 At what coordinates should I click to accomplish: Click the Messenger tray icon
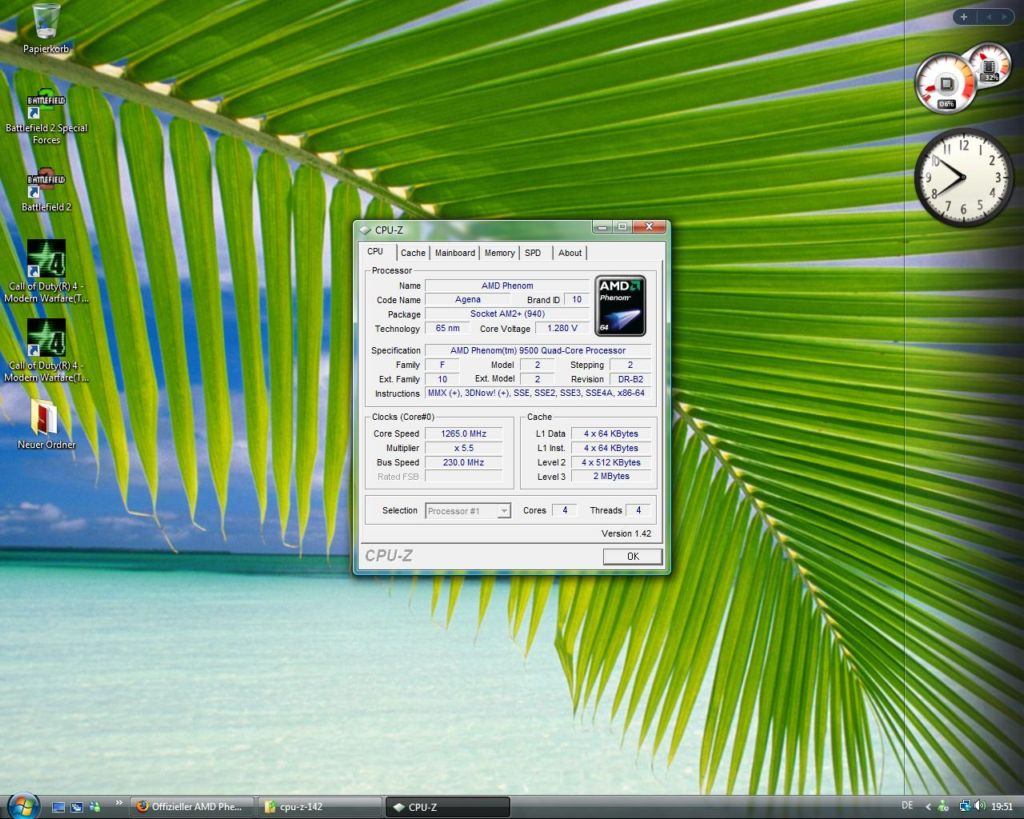tap(943, 807)
